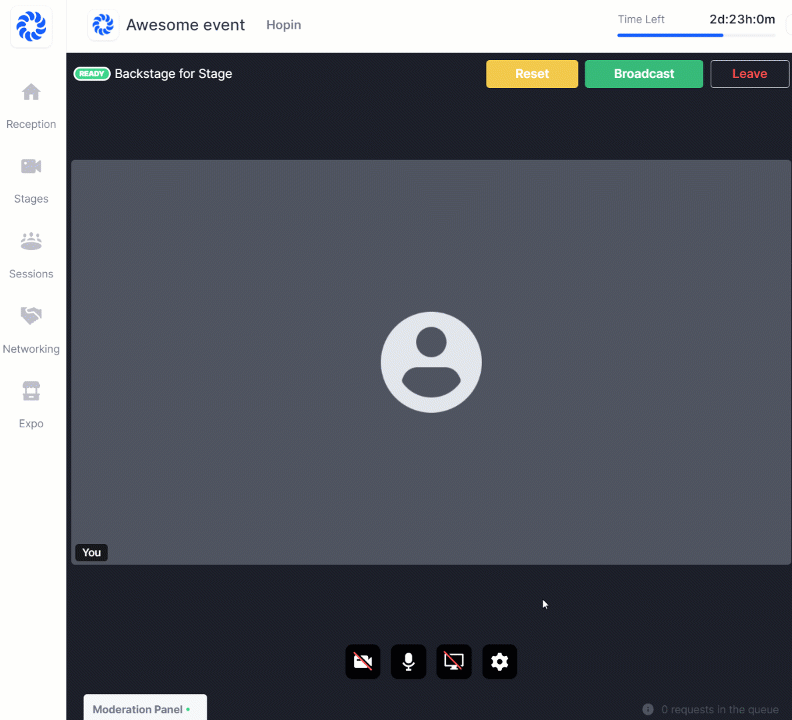792x720 pixels.
Task: Open Networking handshake icon
Action: pyautogui.click(x=31, y=316)
